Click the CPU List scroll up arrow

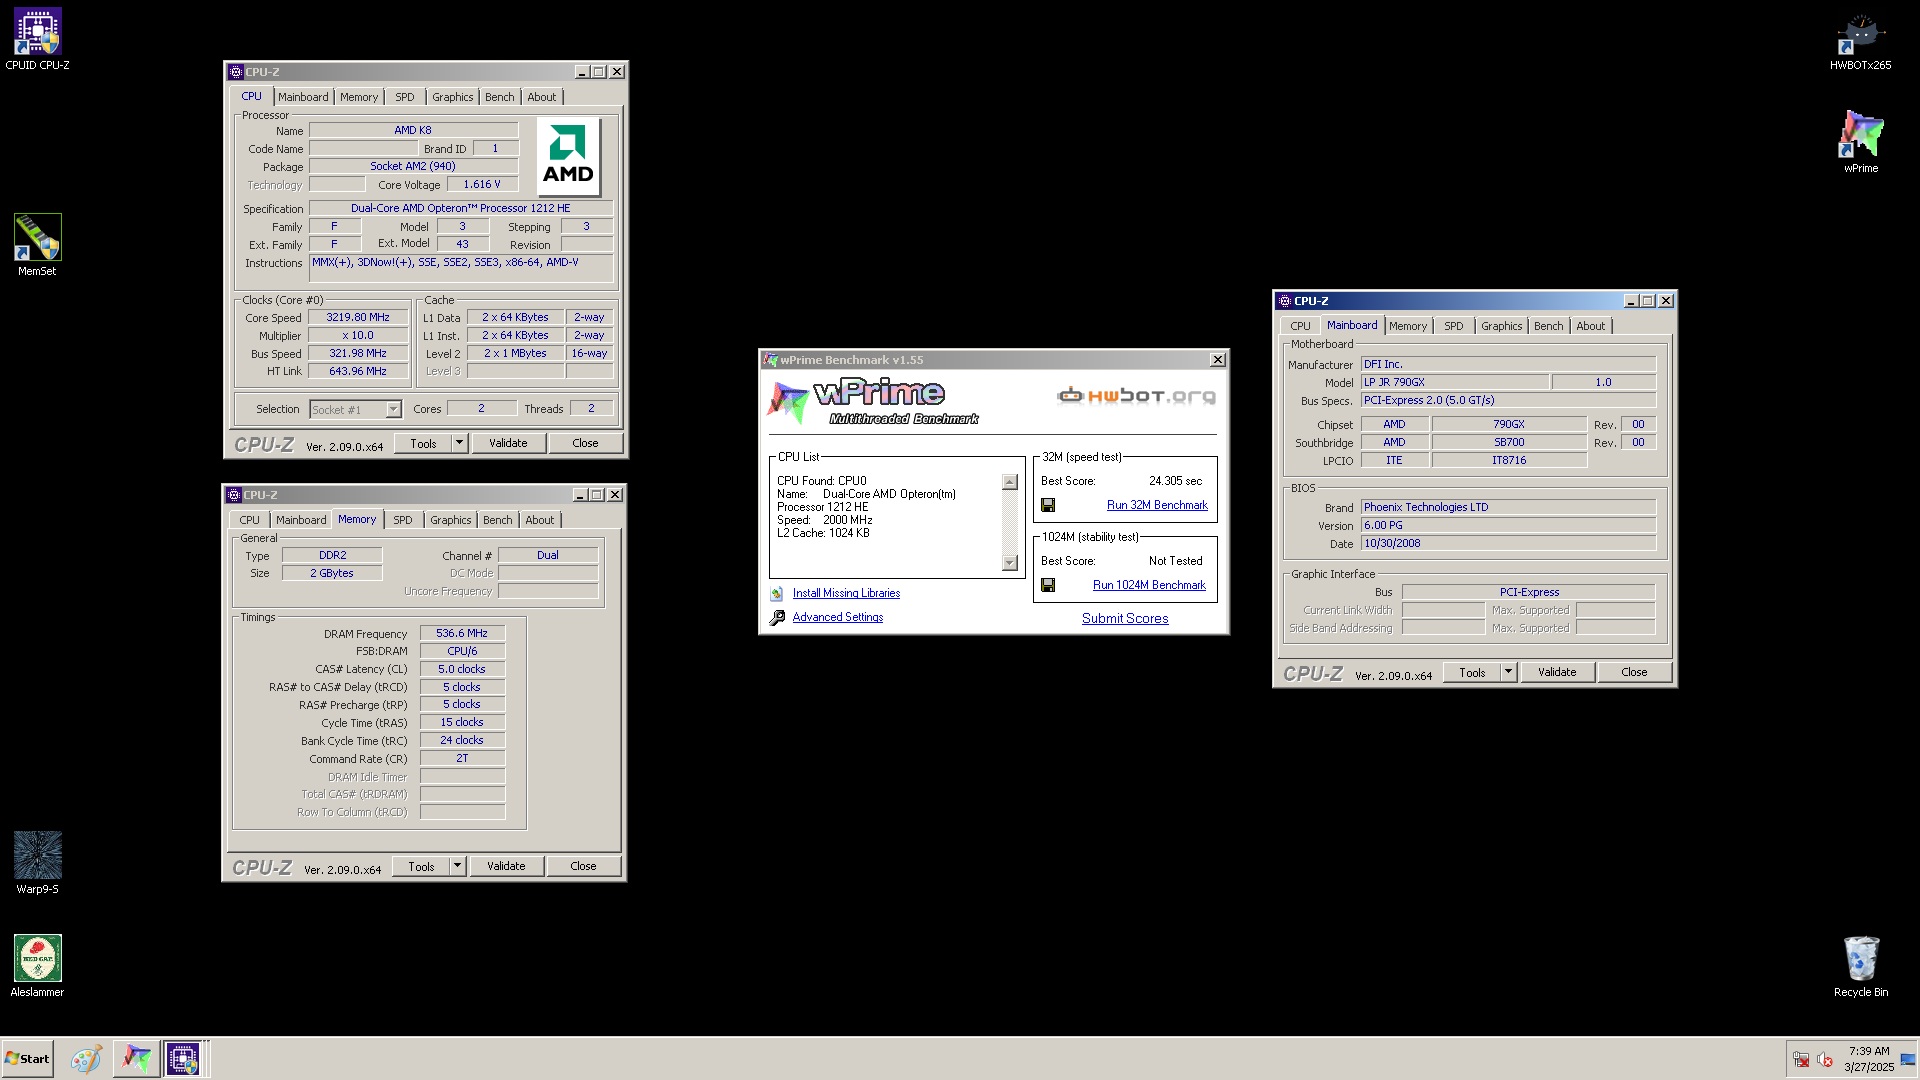point(1010,482)
